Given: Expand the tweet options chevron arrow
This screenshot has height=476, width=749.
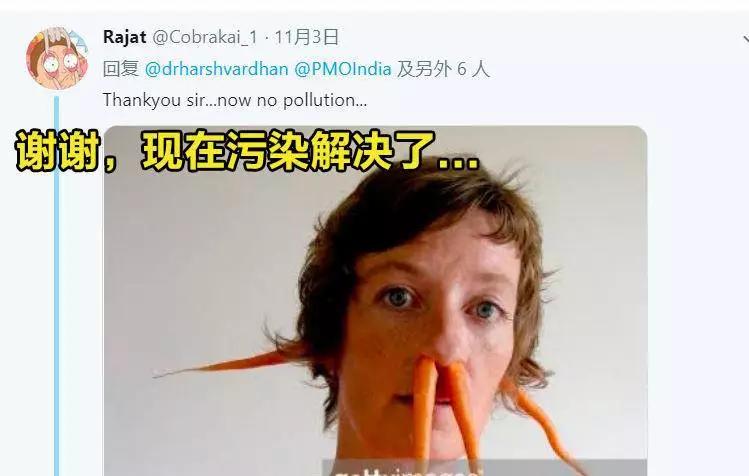Looking at the screenshot, I should click(x=745, y=39).
